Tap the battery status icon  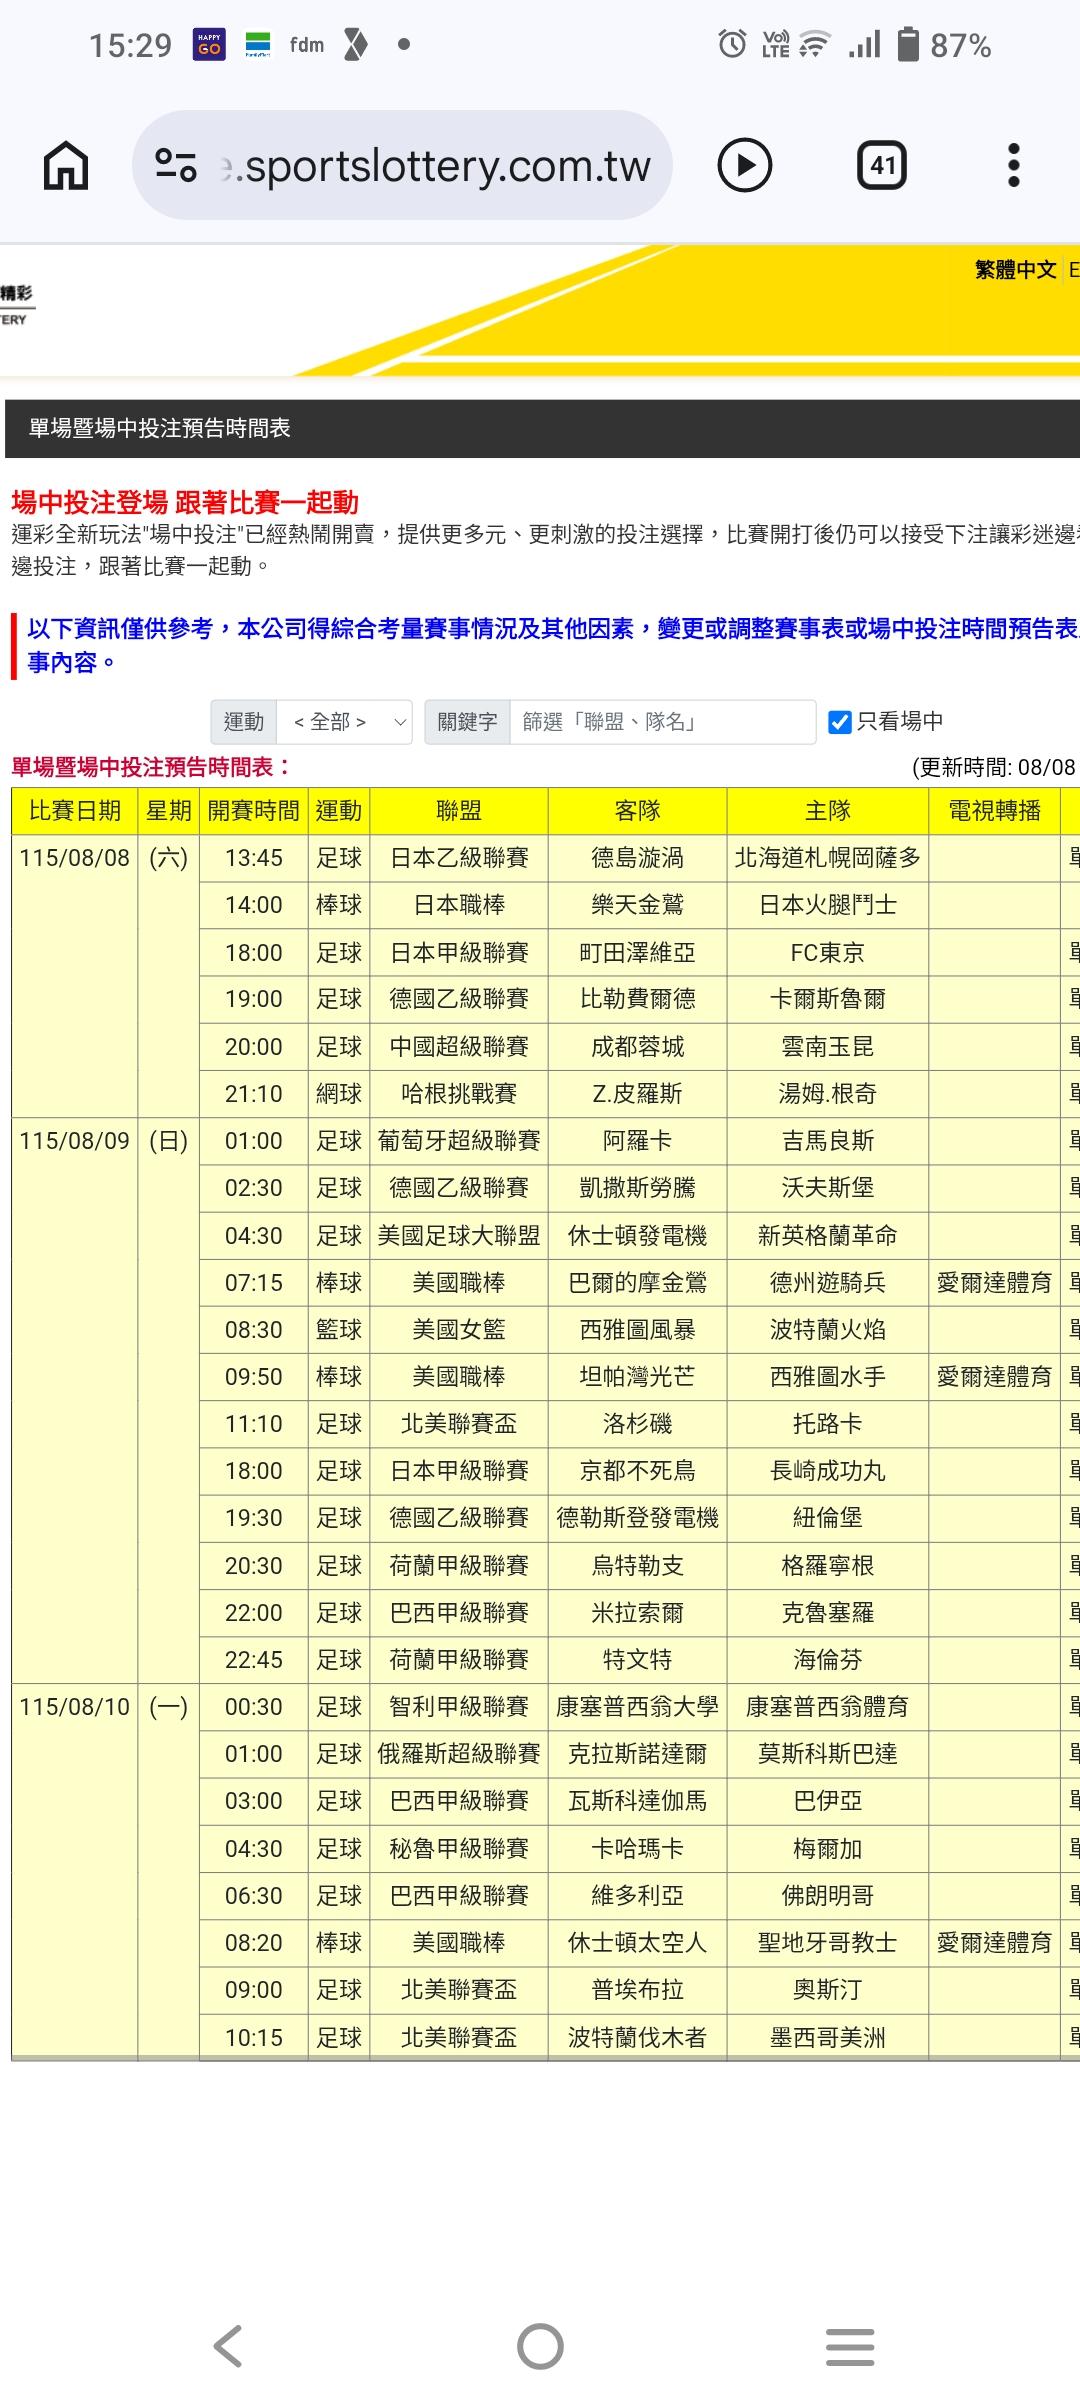click(x=908, y=45)
